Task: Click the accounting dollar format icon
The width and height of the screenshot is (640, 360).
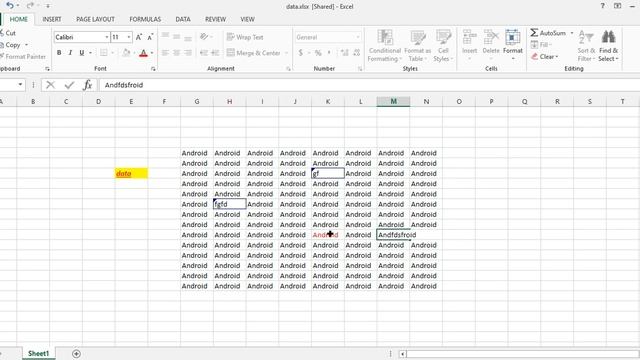Action: click(301, 53)
